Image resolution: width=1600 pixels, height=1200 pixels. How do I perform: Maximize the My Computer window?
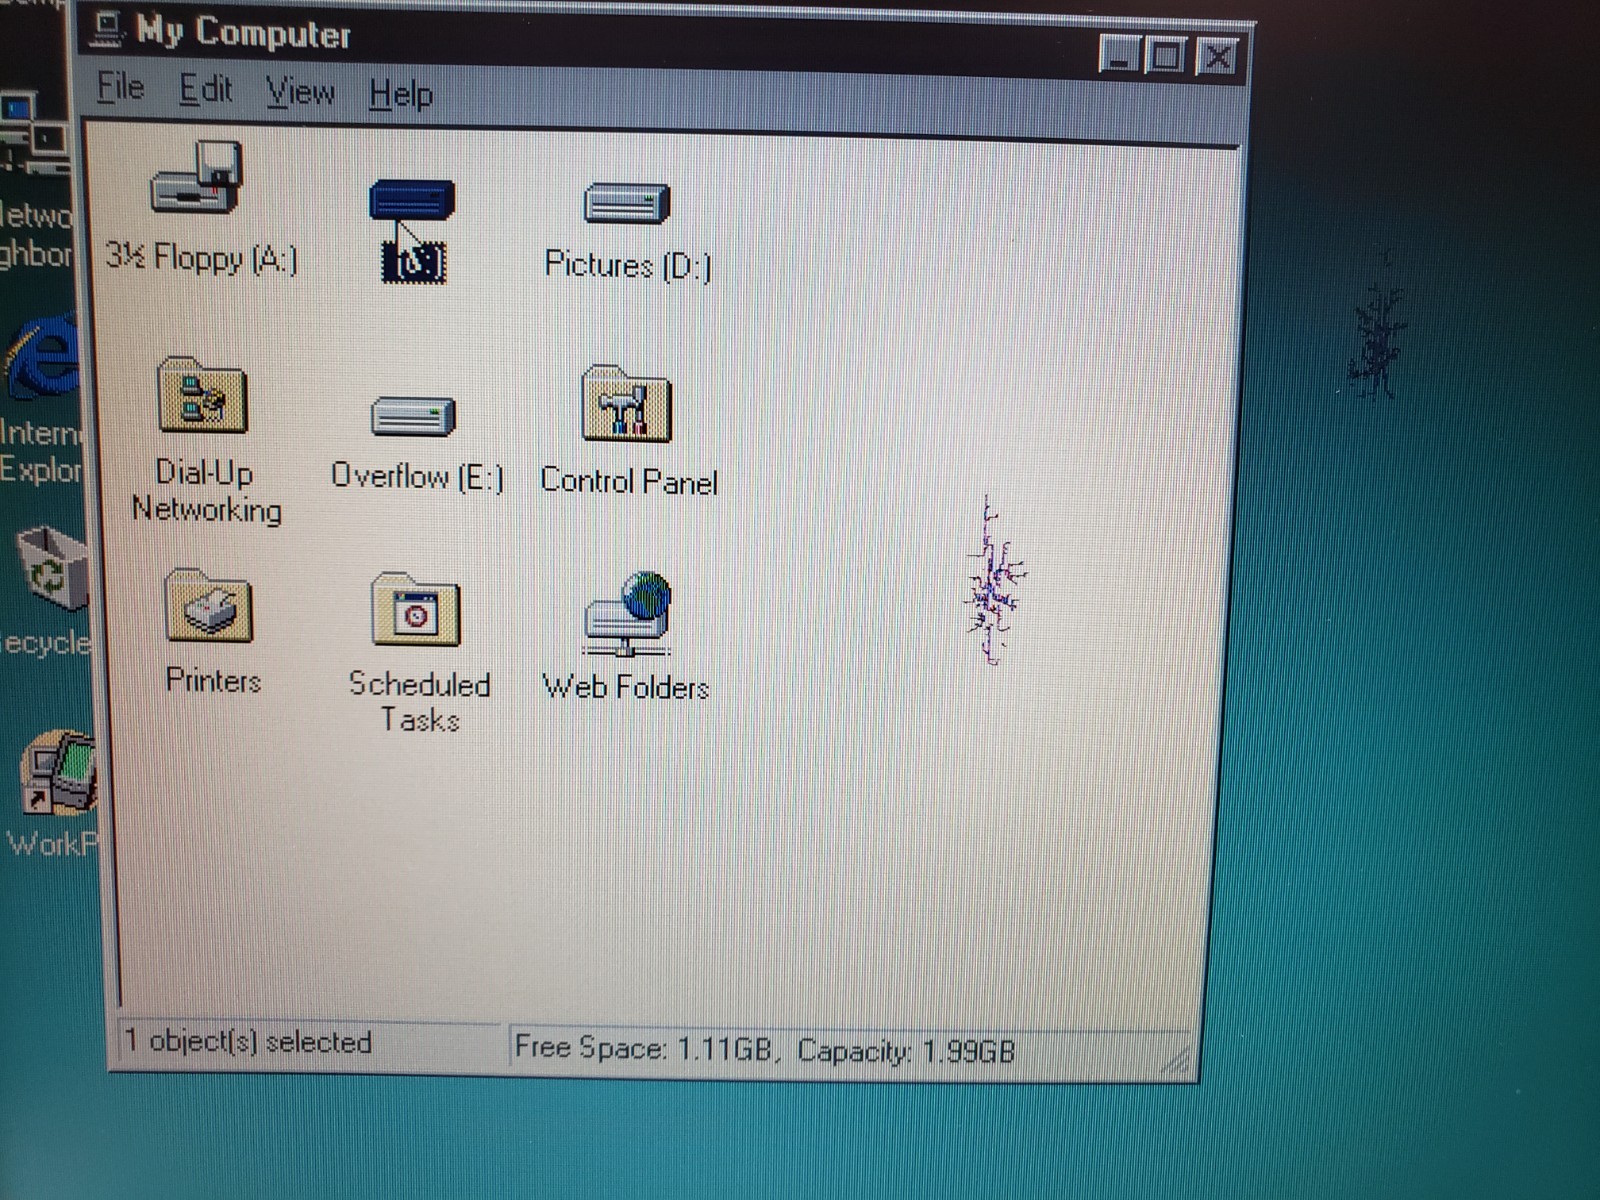pos(1165,55)
